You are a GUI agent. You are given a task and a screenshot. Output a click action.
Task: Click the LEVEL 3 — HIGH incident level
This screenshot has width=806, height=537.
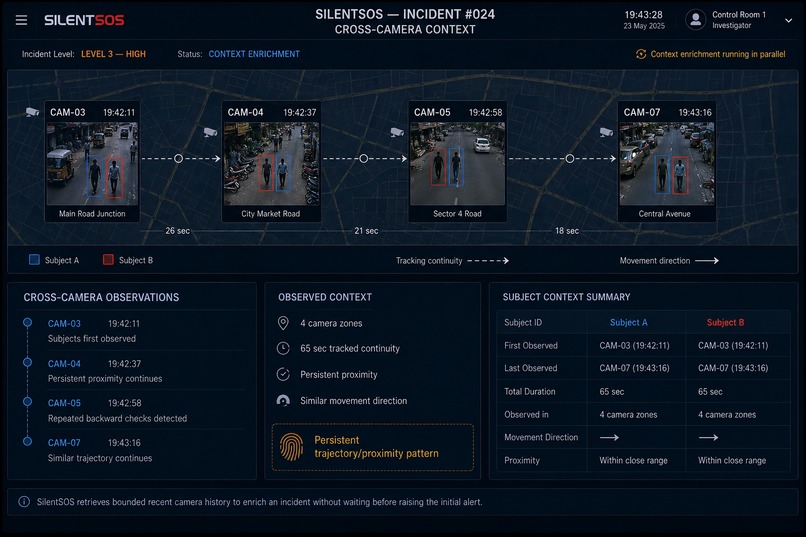click(114, 54)
